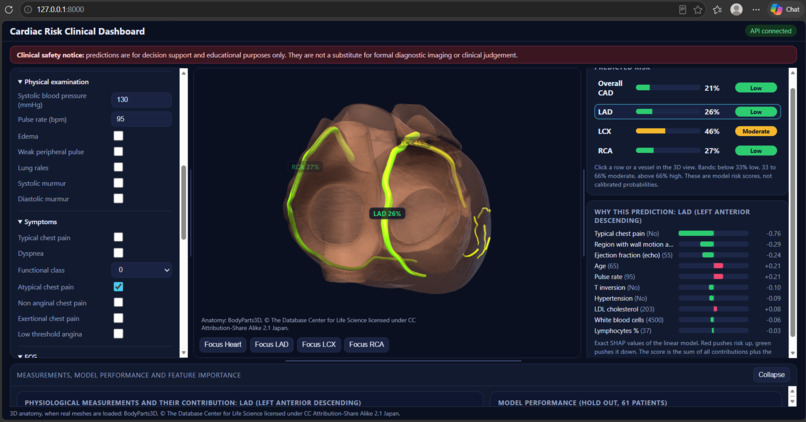Enable the Dyspnea checkbox
806x422 pixels.
118,253
